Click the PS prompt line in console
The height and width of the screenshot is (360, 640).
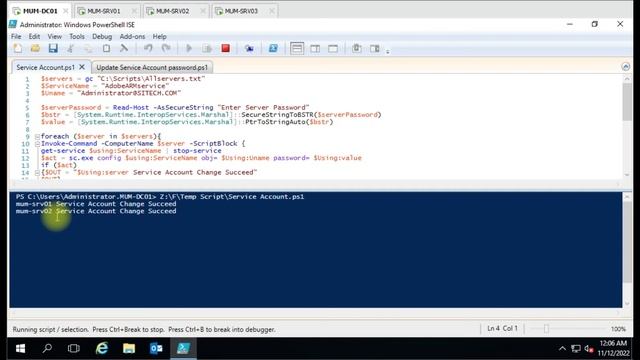[160, 197]
